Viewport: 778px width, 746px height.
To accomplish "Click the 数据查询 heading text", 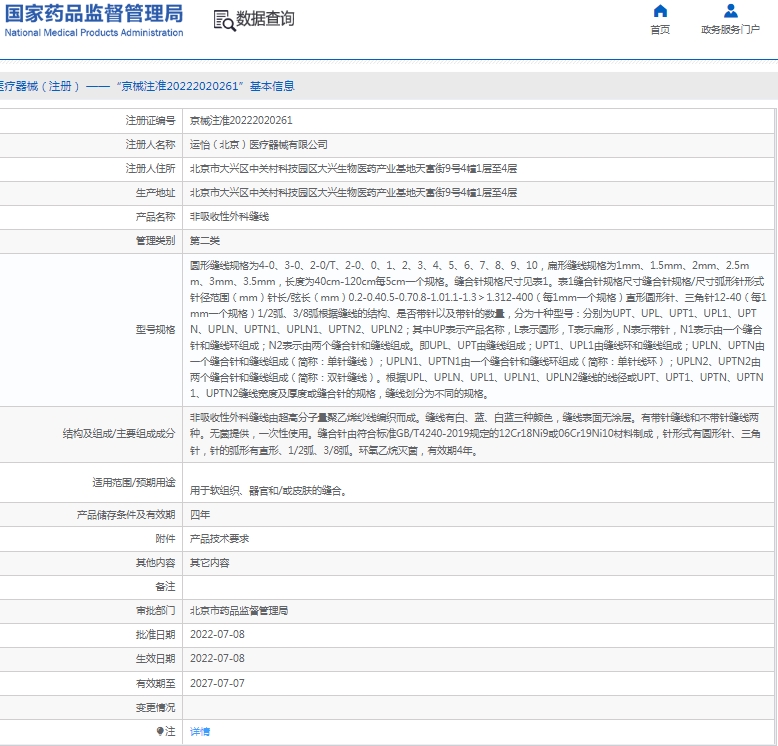I will [x=265, y=19].
